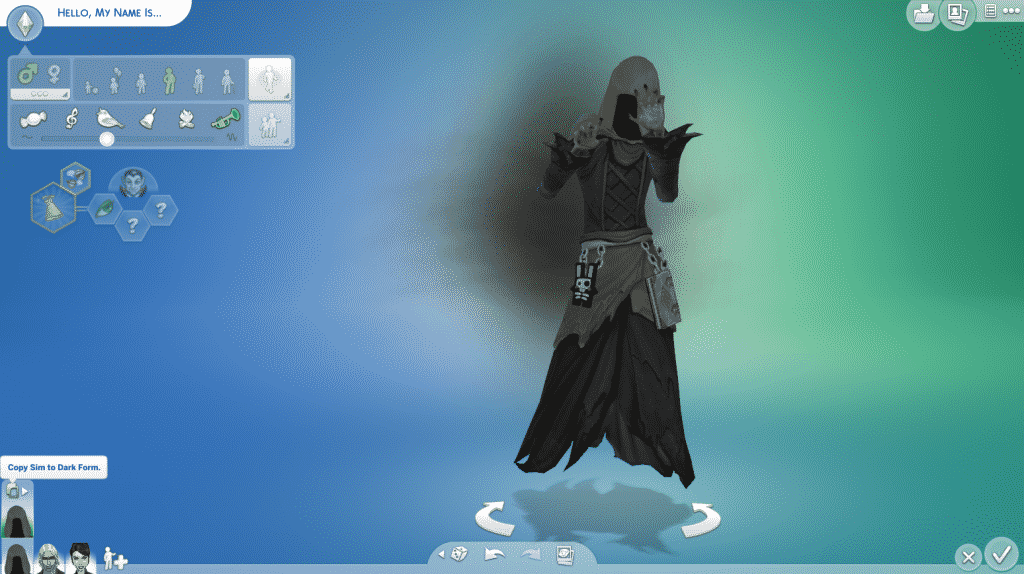Select the brash trumpet voice
The image size is (1024, 574).
pyautogui.click(x=226, y=119)
